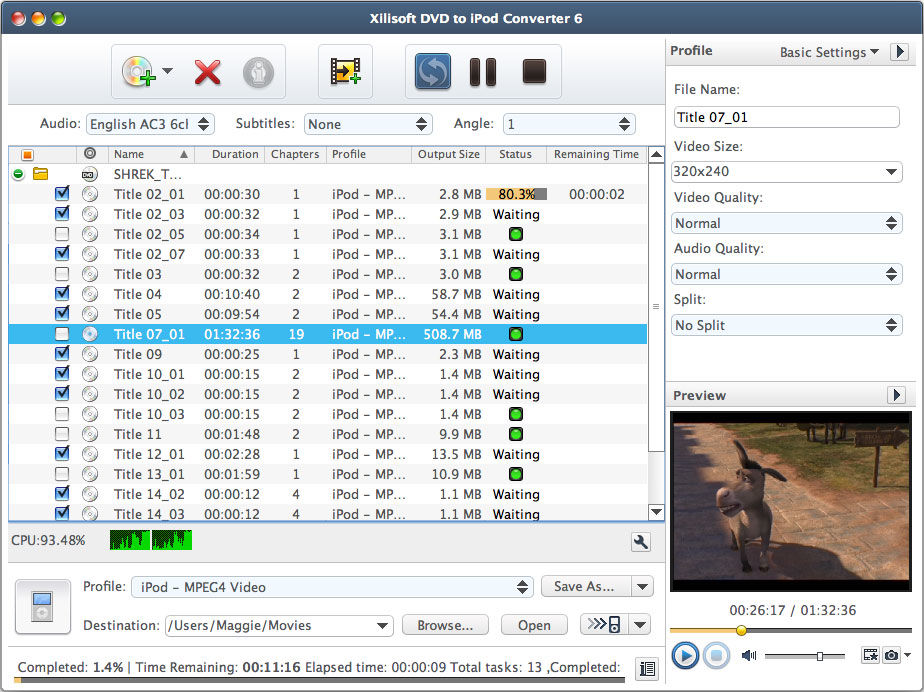This screenshot has width=924, height=692.
Task: Check the Title 02_05 checkbox
Action: point(62,234)
